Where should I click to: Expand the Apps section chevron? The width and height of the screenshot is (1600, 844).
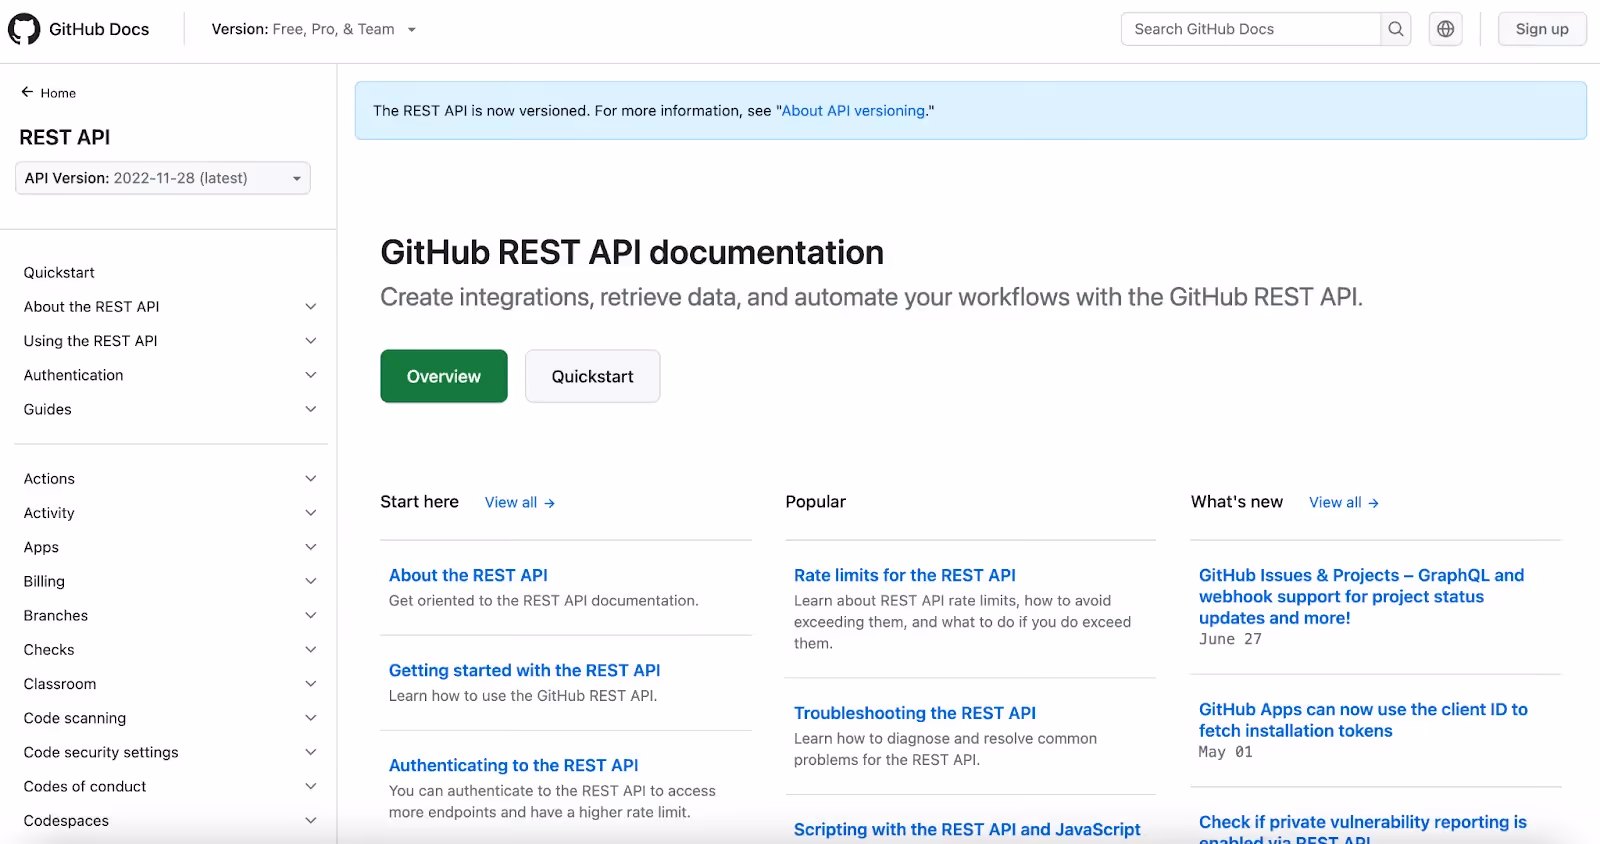(311, 547)
